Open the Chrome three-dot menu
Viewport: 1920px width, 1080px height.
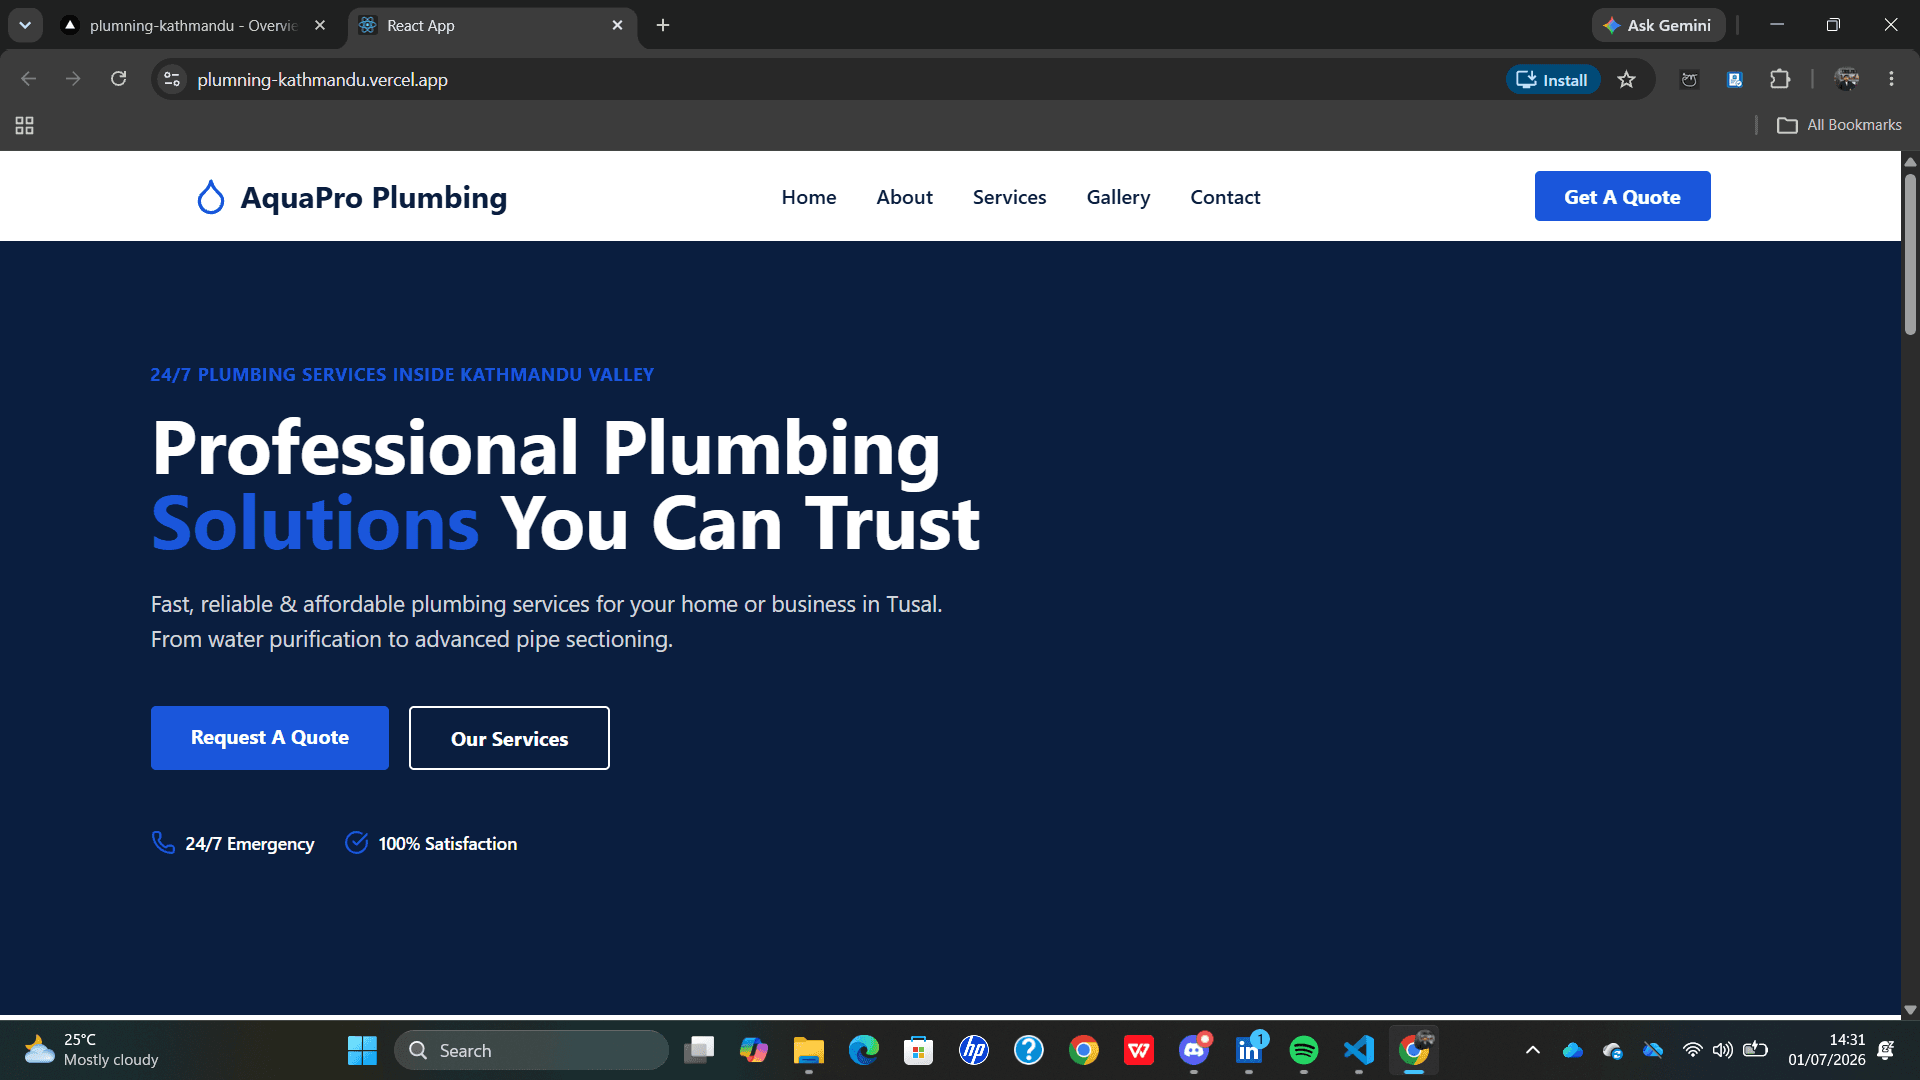point(1891,79)
